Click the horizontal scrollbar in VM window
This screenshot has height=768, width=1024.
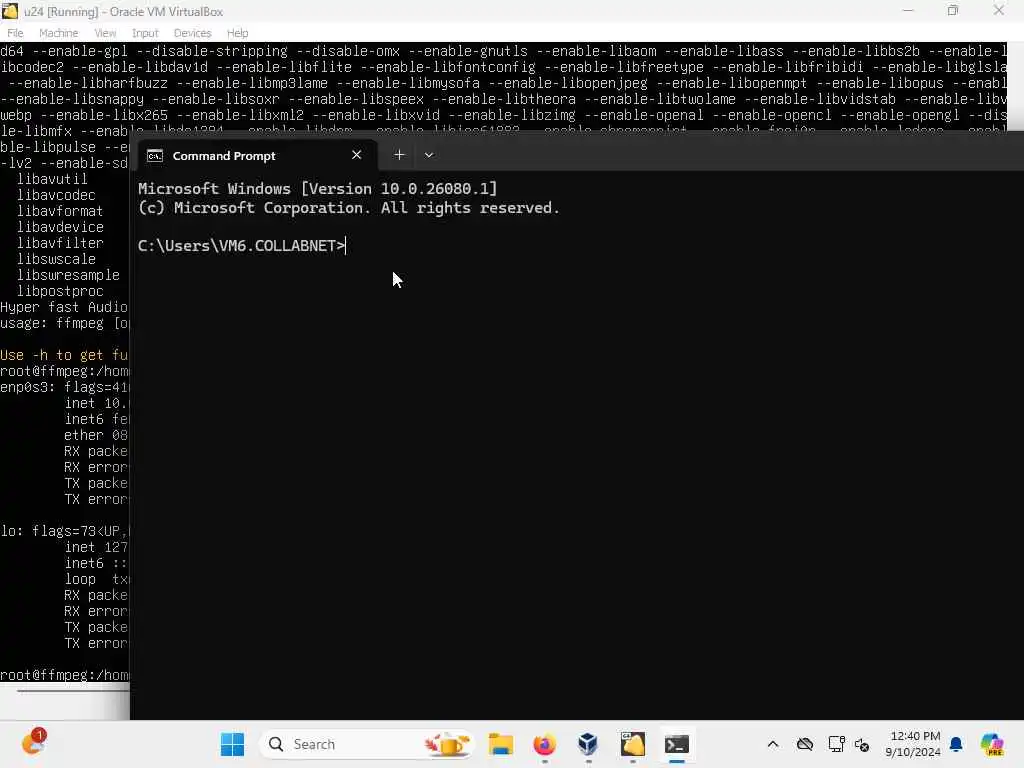(73, 690)
